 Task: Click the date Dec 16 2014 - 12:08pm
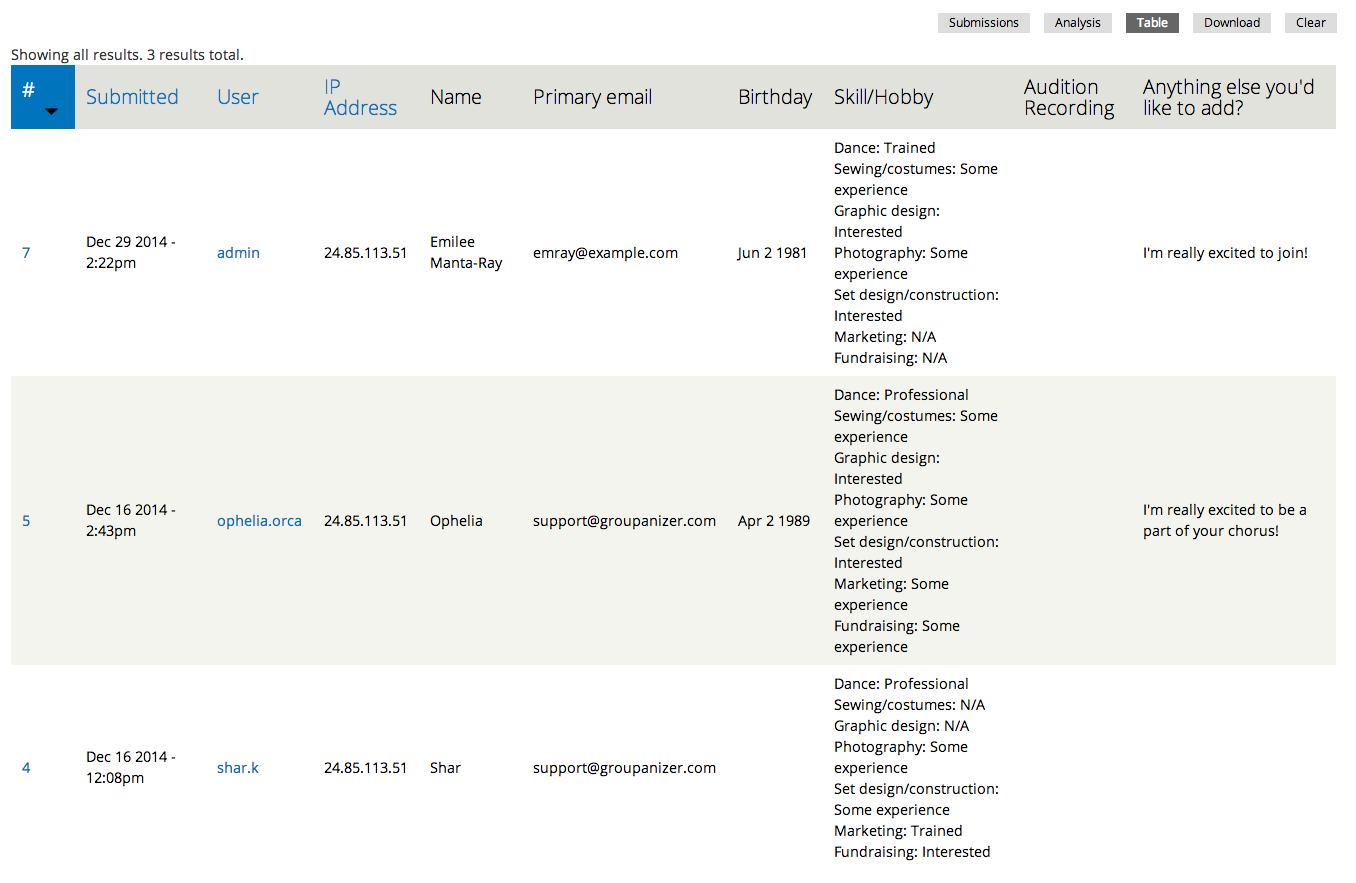(x=131, y=768)
